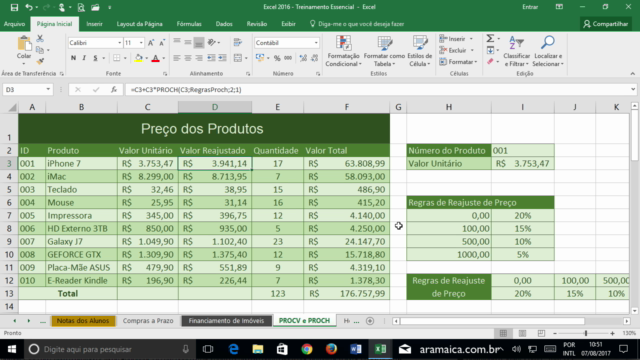Click the Merge and Center icon
Image resolution: width=640 pixels, height=360 pixels.
(238, 58)
